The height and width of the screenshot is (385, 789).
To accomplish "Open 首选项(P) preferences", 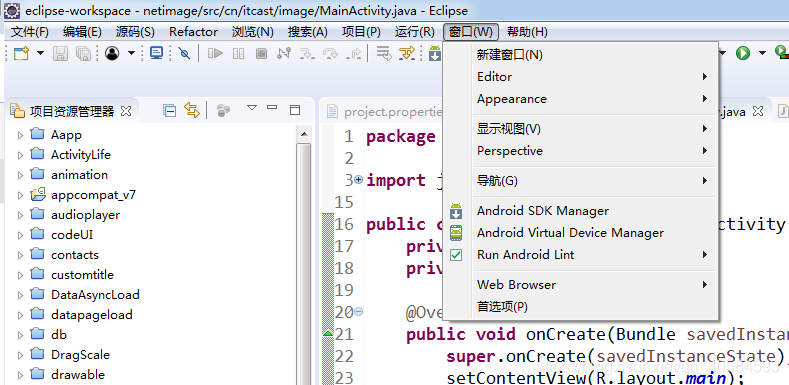I will click(x=580, y=306).
